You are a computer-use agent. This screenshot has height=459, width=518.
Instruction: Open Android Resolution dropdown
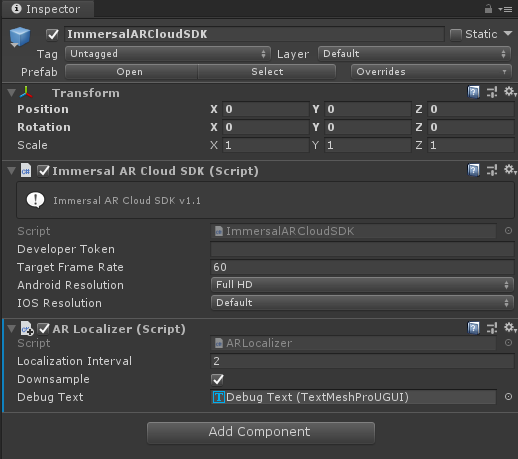[x=362, y=285]
